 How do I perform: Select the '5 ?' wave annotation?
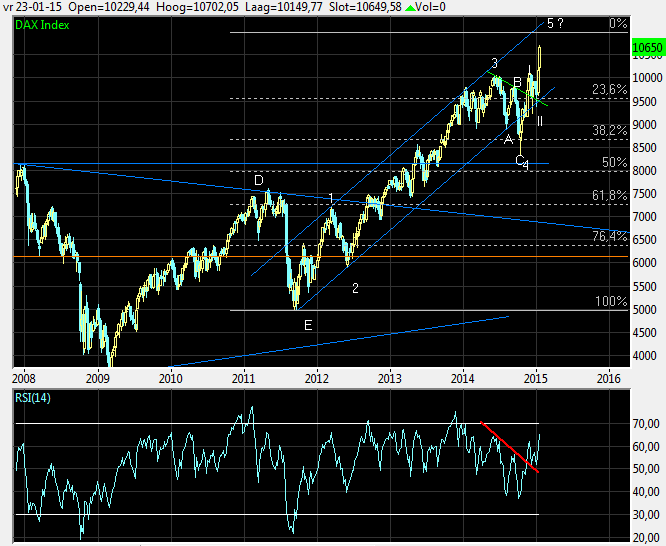(x=556, y=24)
